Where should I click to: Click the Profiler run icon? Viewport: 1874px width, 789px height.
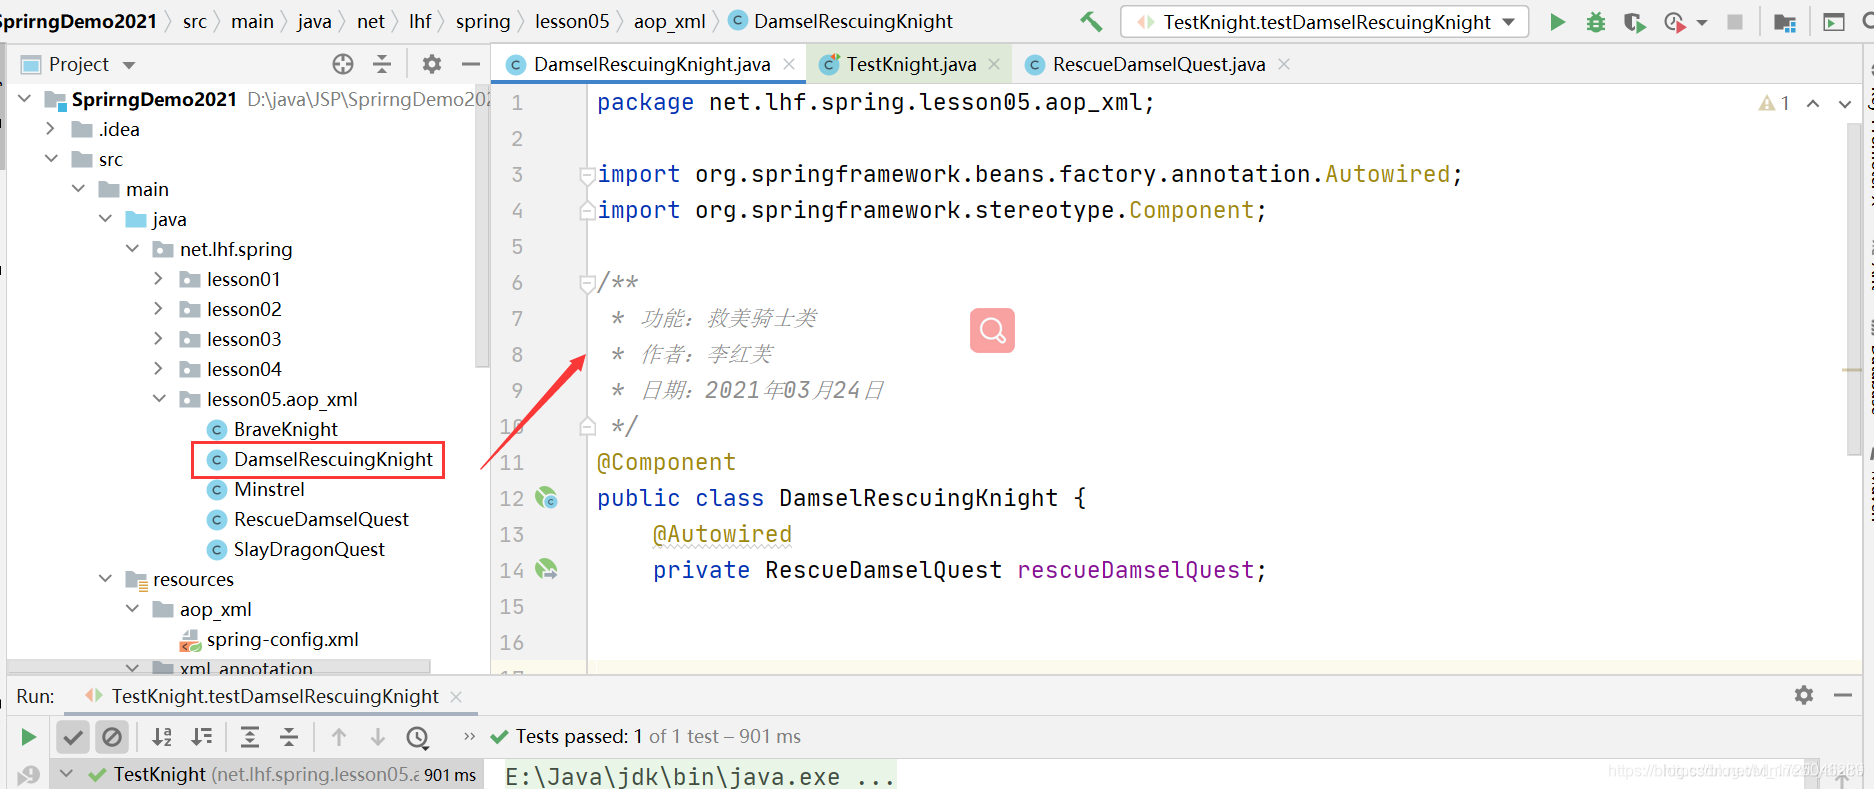[1675, 21]
